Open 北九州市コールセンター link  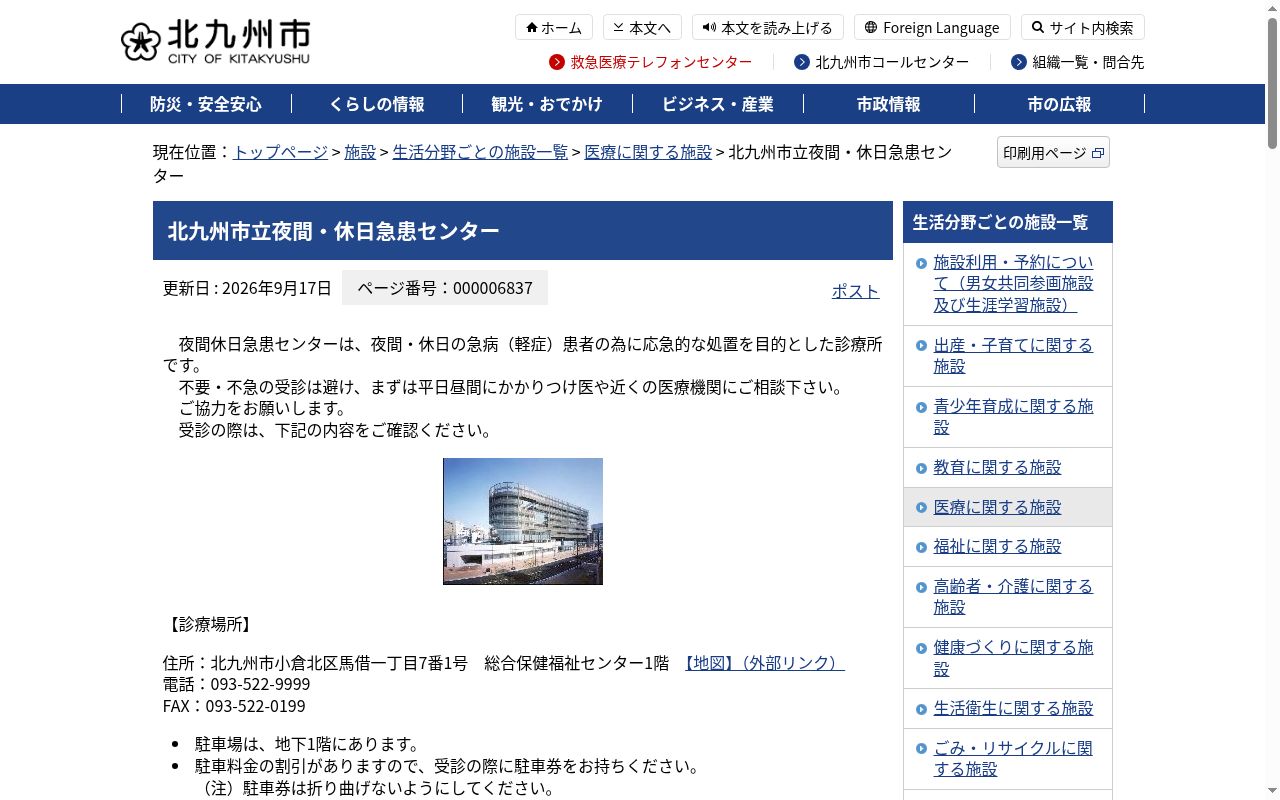[x=881, y=62]
